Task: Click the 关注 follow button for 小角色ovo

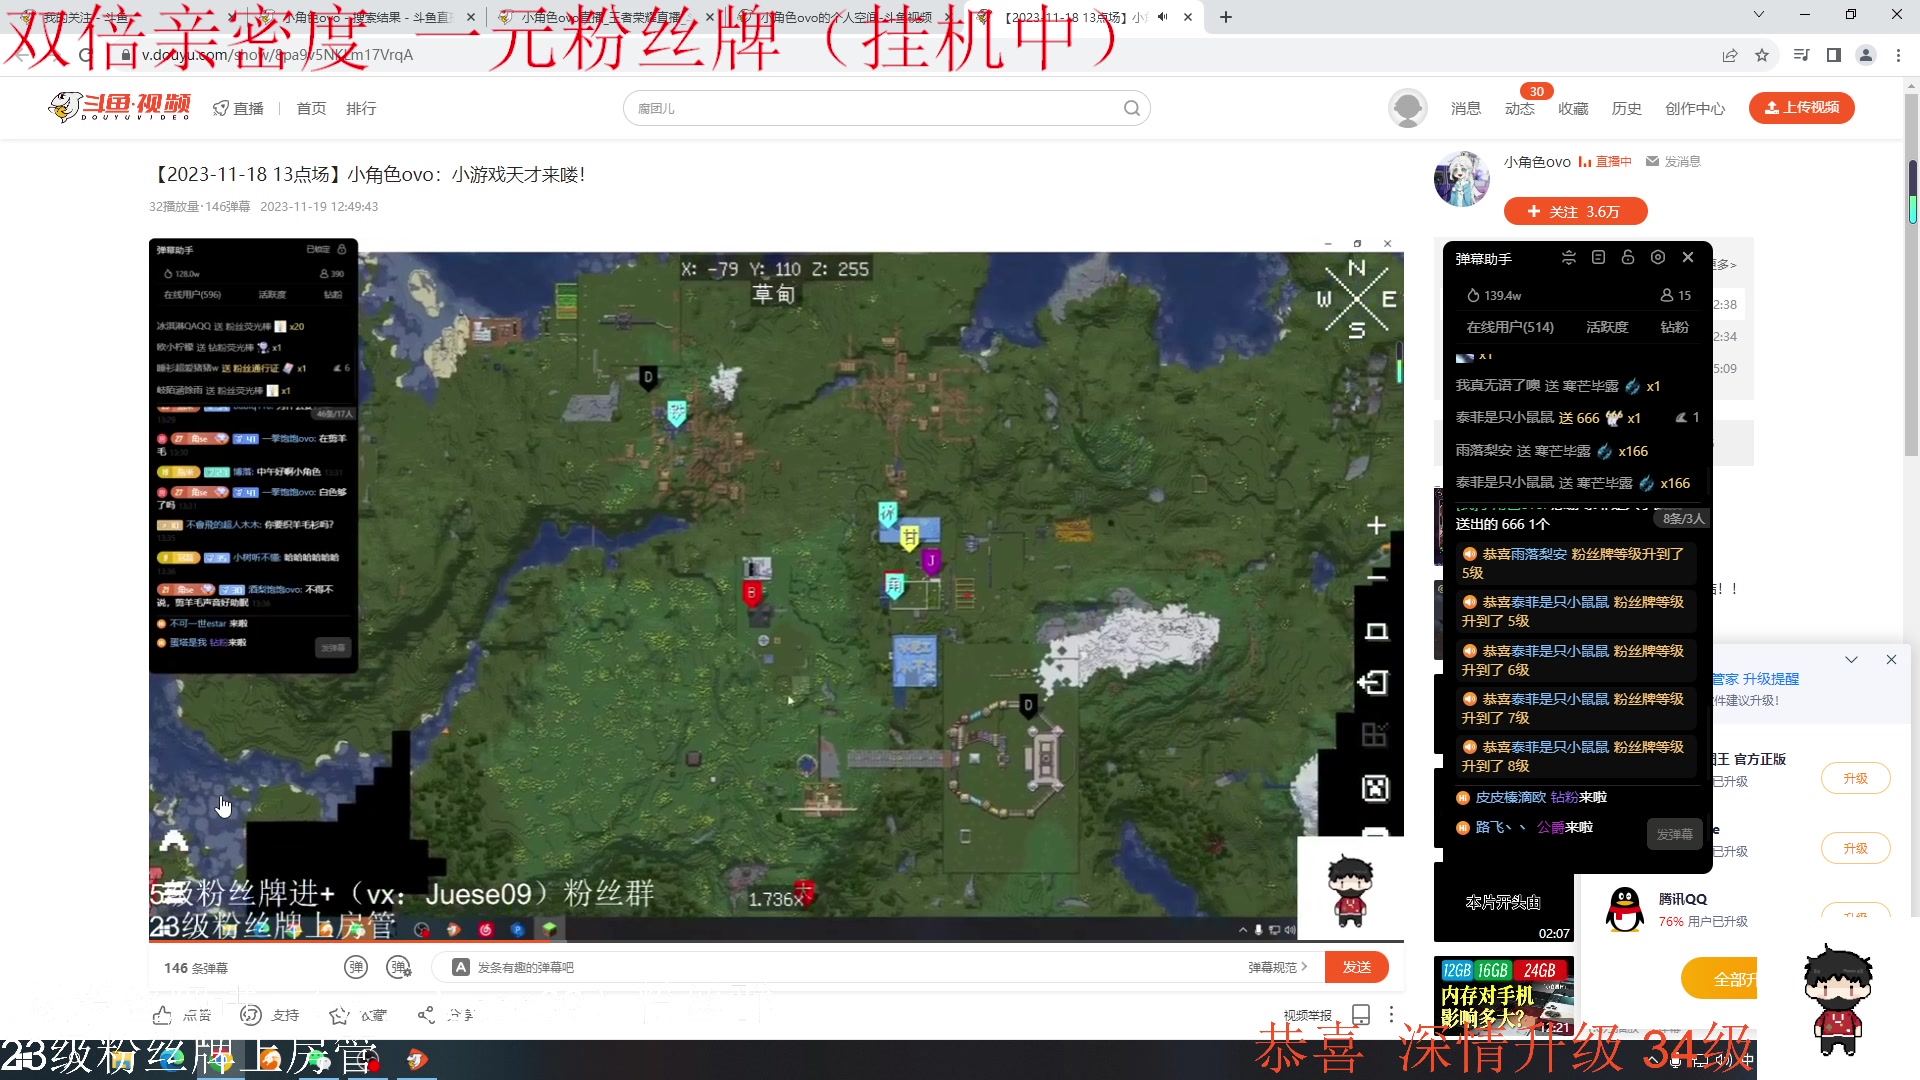Action: [1575, 211]
